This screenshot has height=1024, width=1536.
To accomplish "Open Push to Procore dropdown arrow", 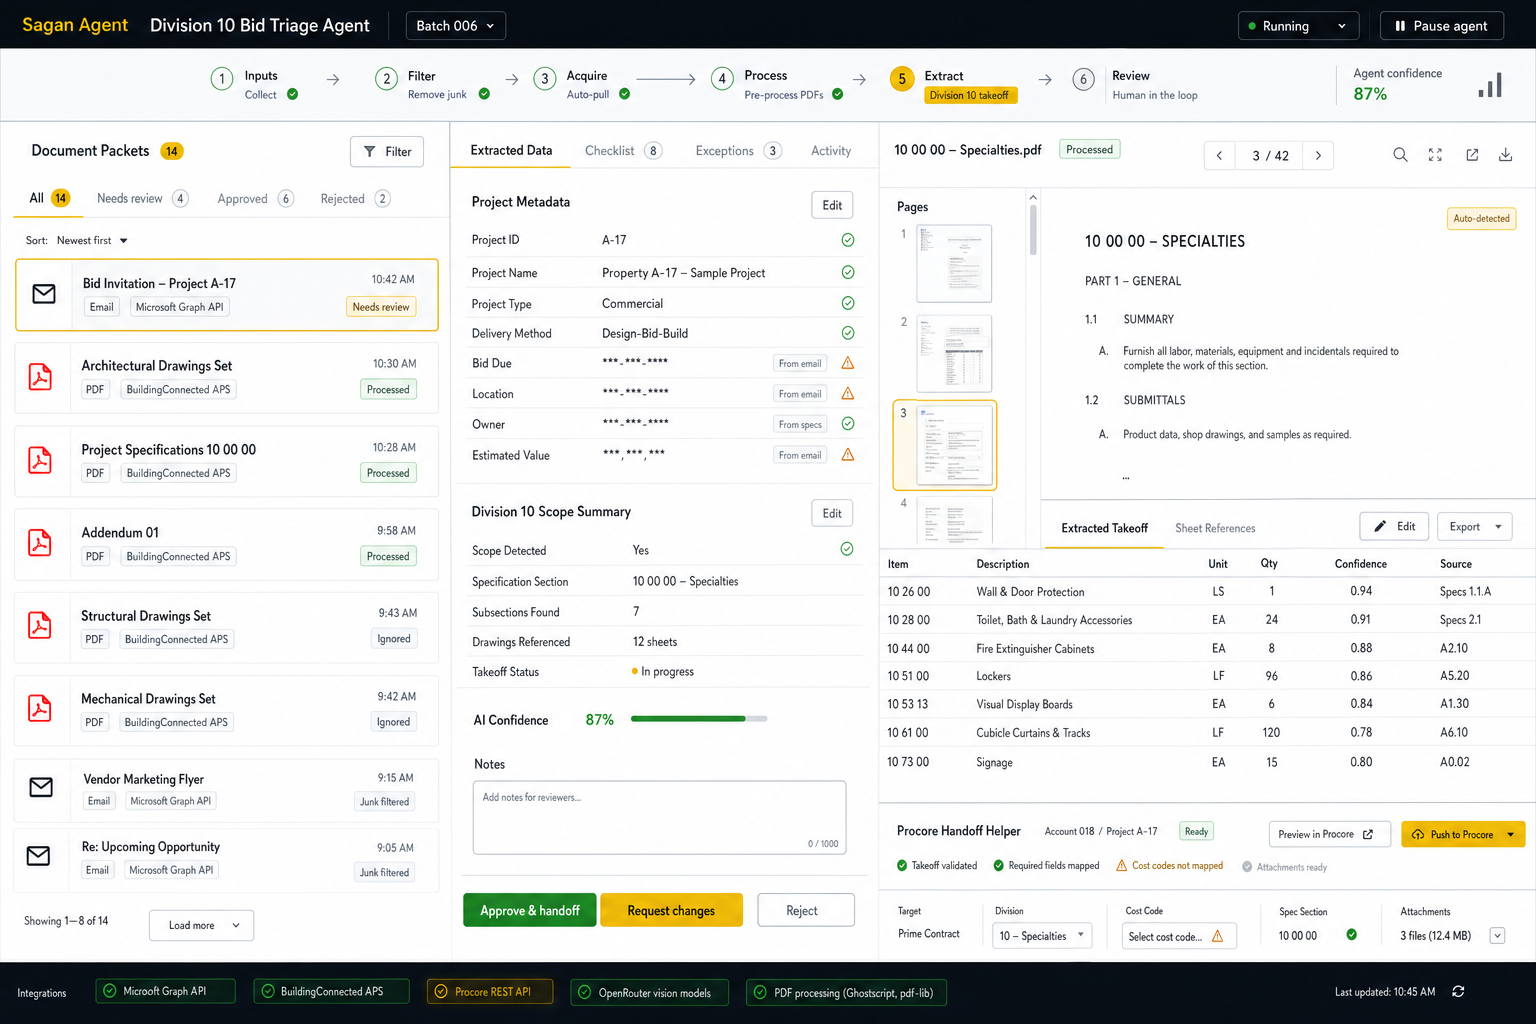I will coord(1511,834).
